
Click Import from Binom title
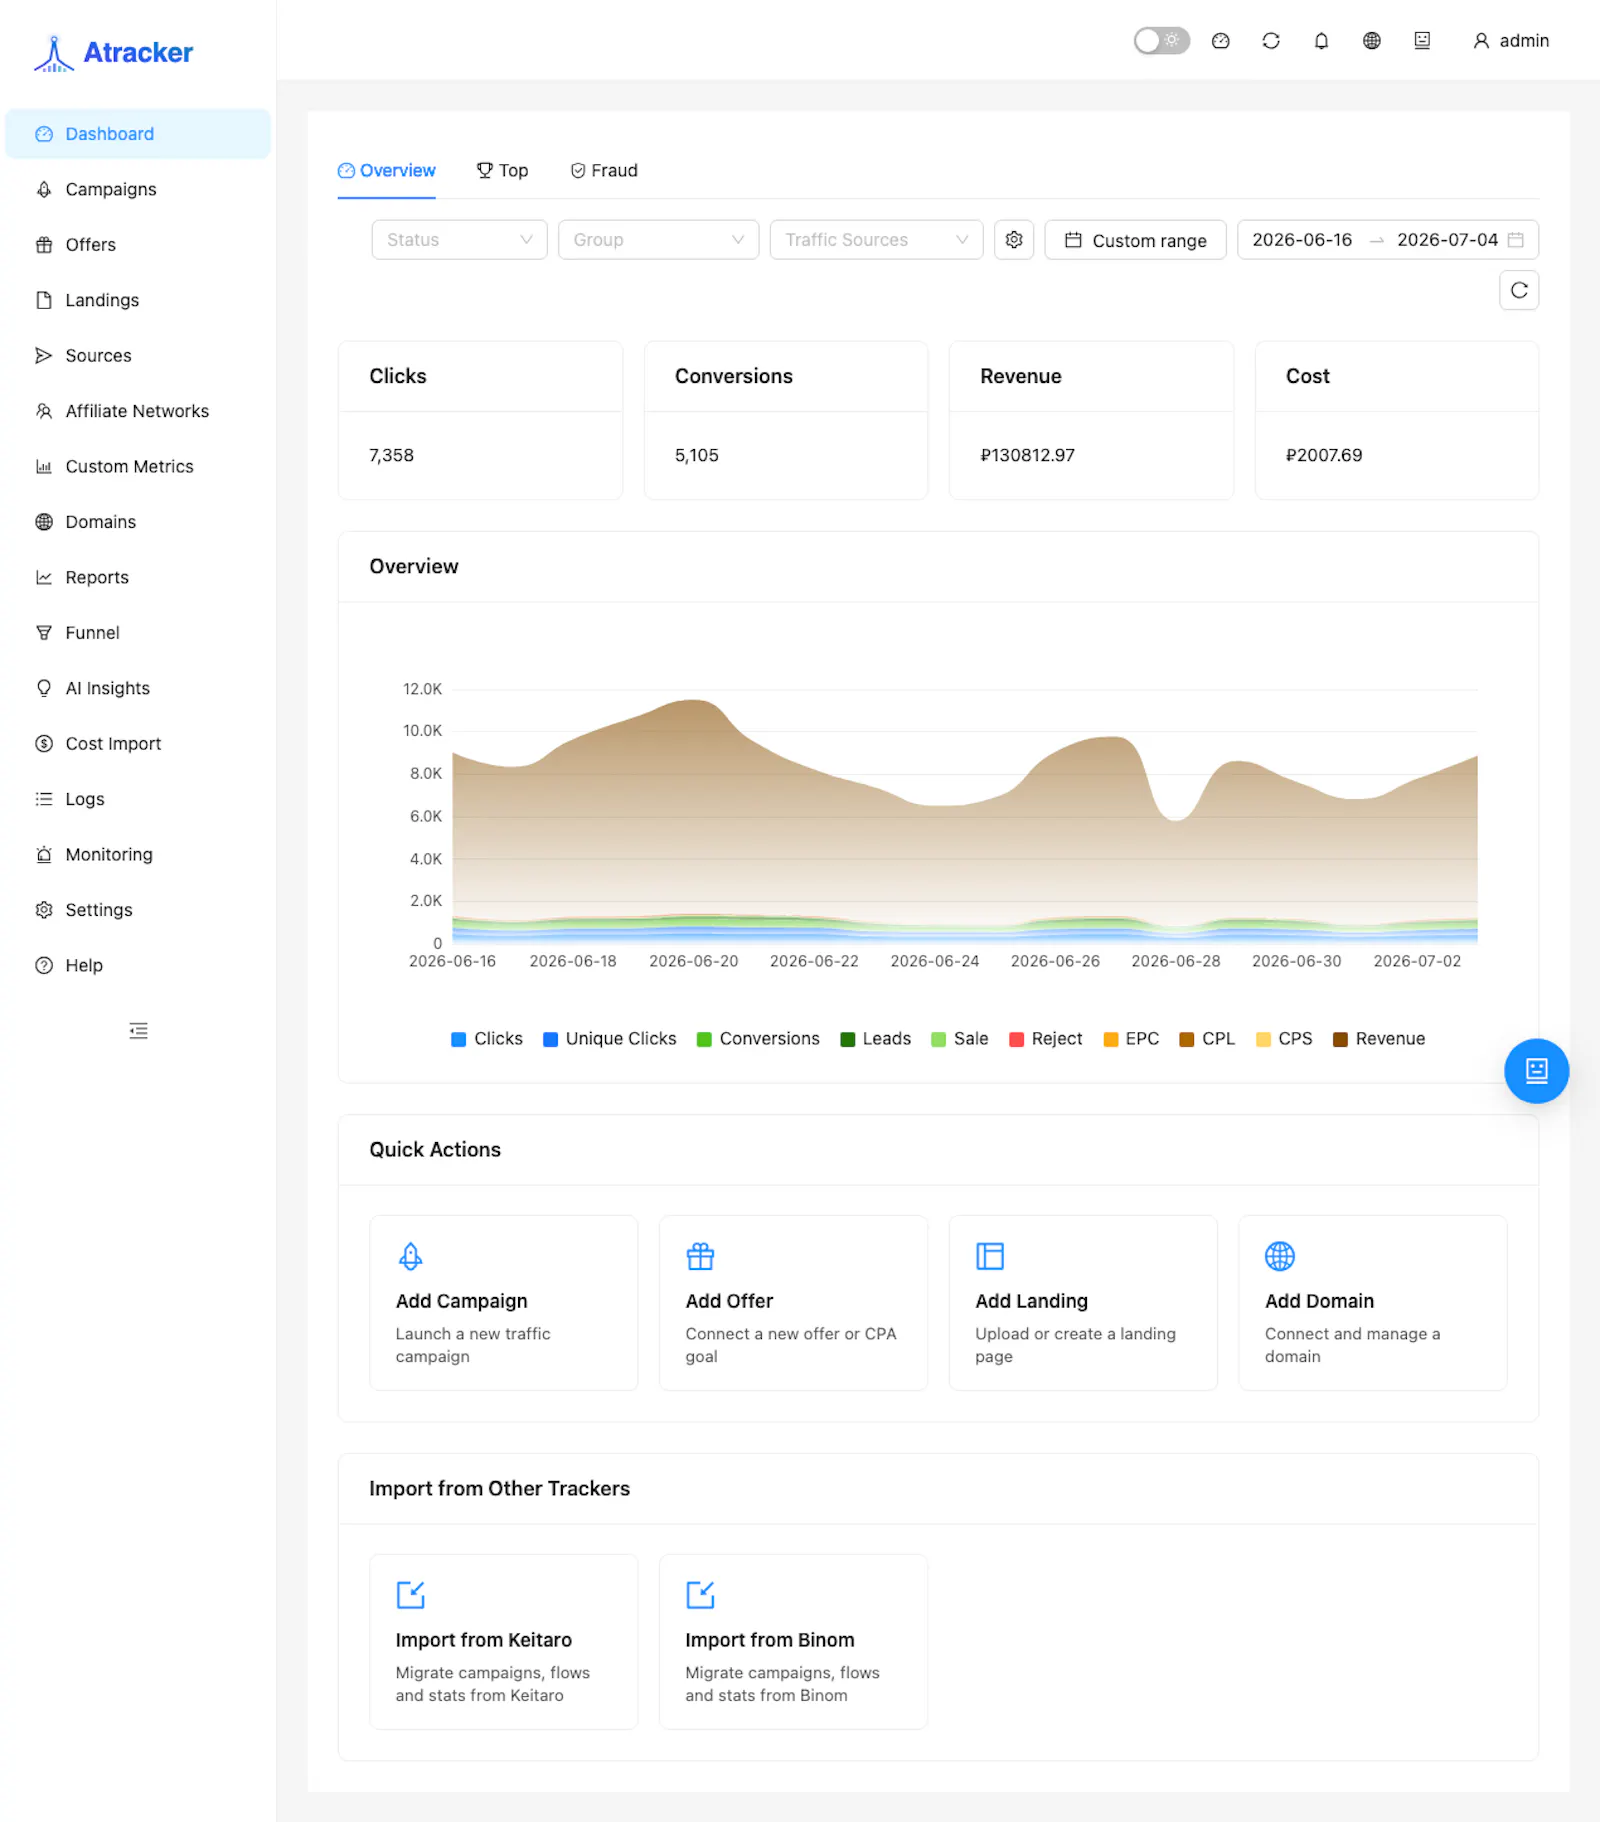point(770,1640)
